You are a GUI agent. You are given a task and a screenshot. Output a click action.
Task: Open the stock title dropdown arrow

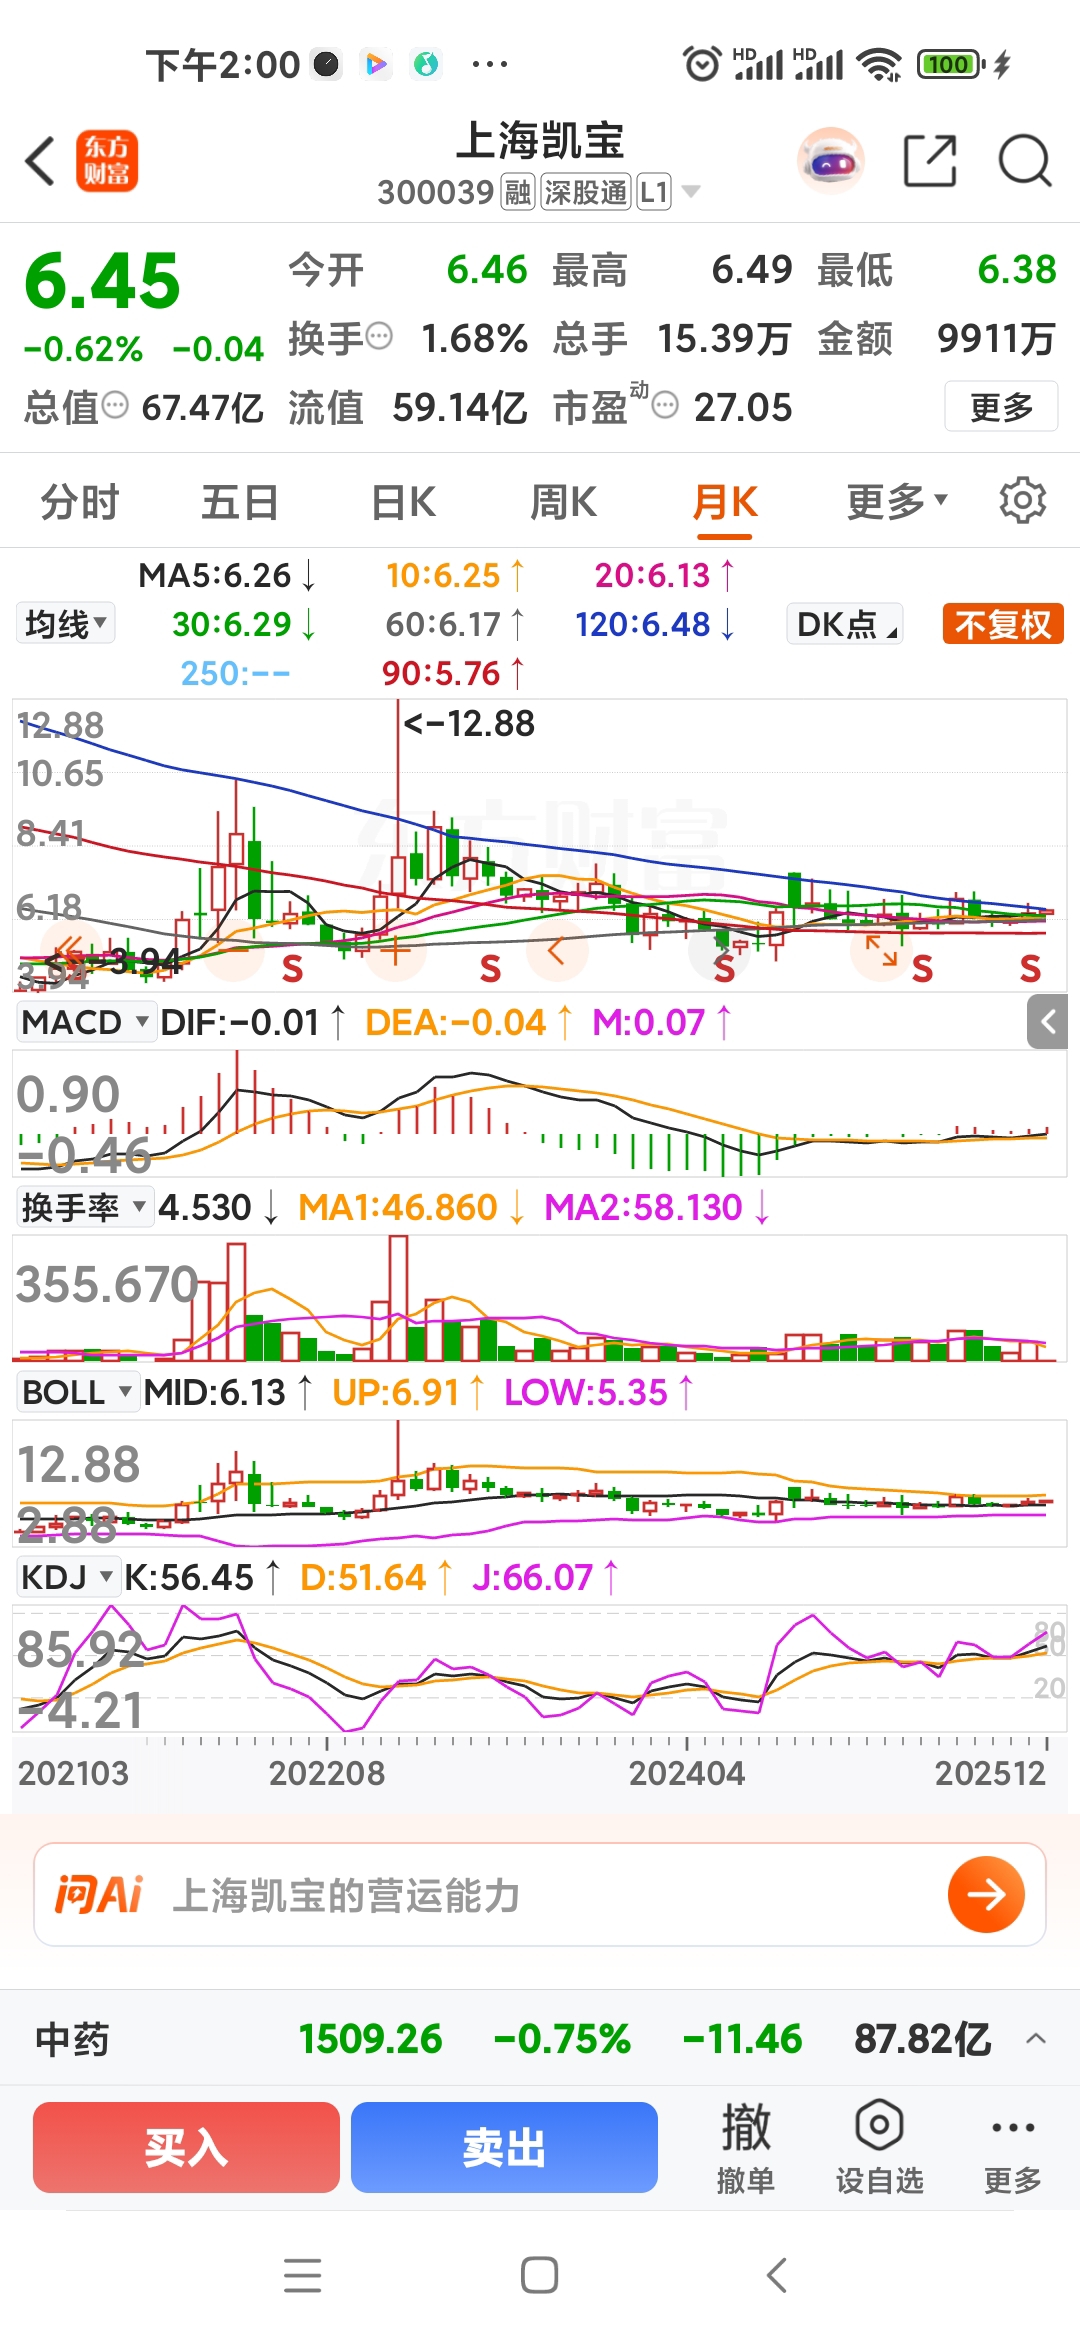coord(691,192)
